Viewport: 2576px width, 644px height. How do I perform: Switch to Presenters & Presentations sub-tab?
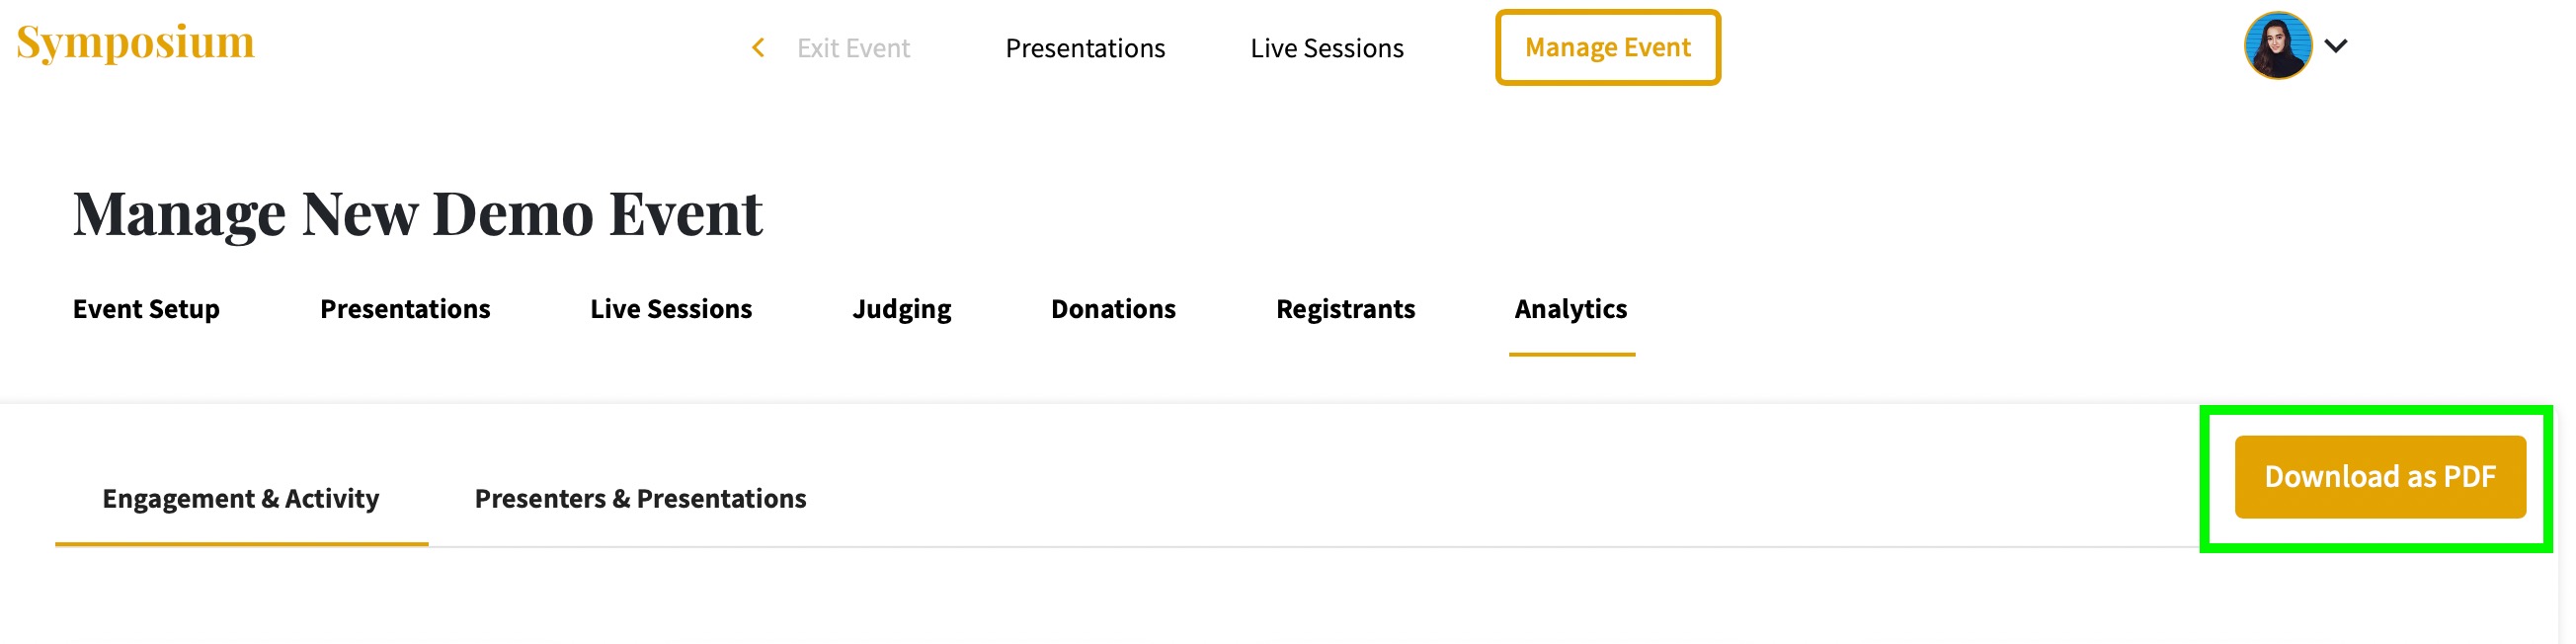(x=640, y=498)
